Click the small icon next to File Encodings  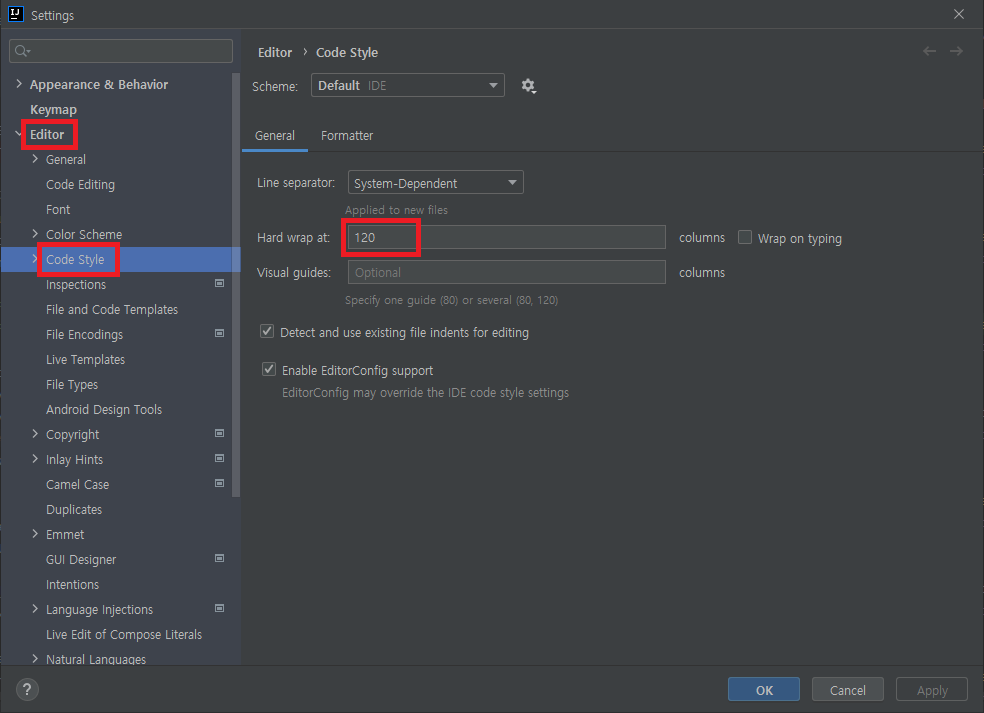pos(219,334)
